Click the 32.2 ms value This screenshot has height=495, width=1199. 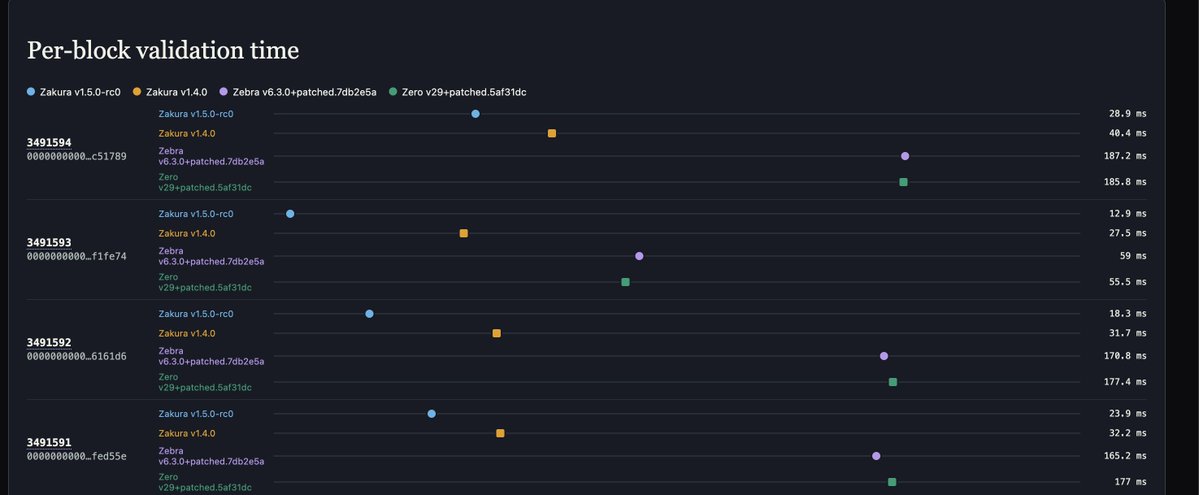pyautogui.click(x=1128, y=433)
